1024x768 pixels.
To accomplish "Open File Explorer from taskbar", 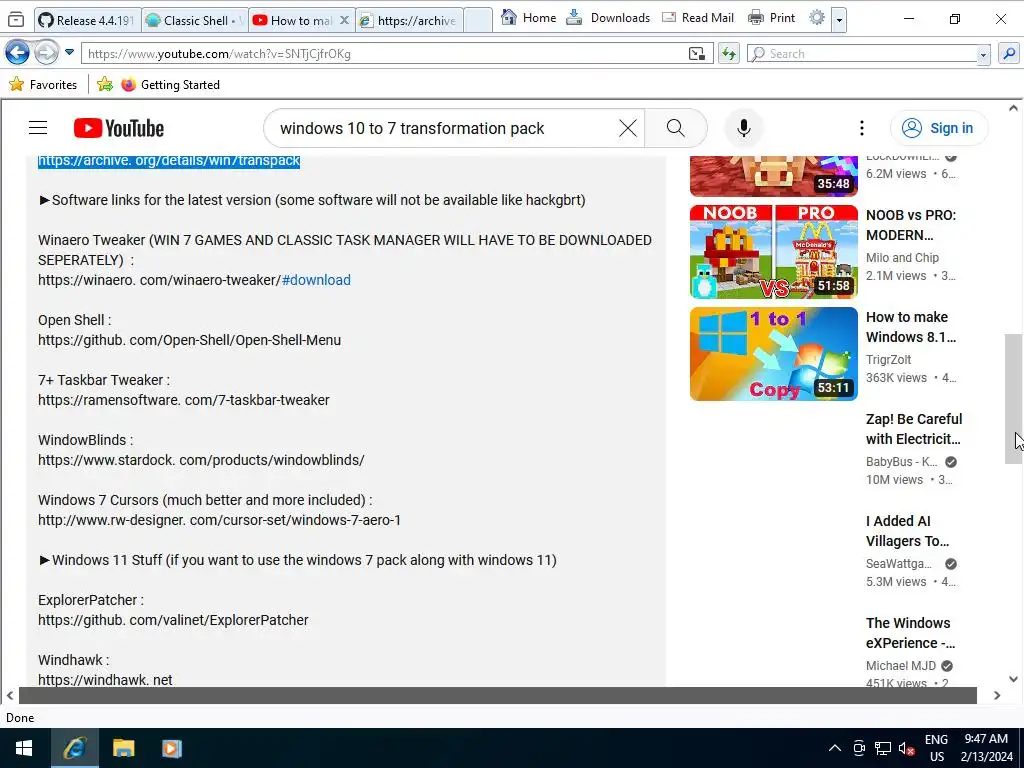I will coord(123,748).
